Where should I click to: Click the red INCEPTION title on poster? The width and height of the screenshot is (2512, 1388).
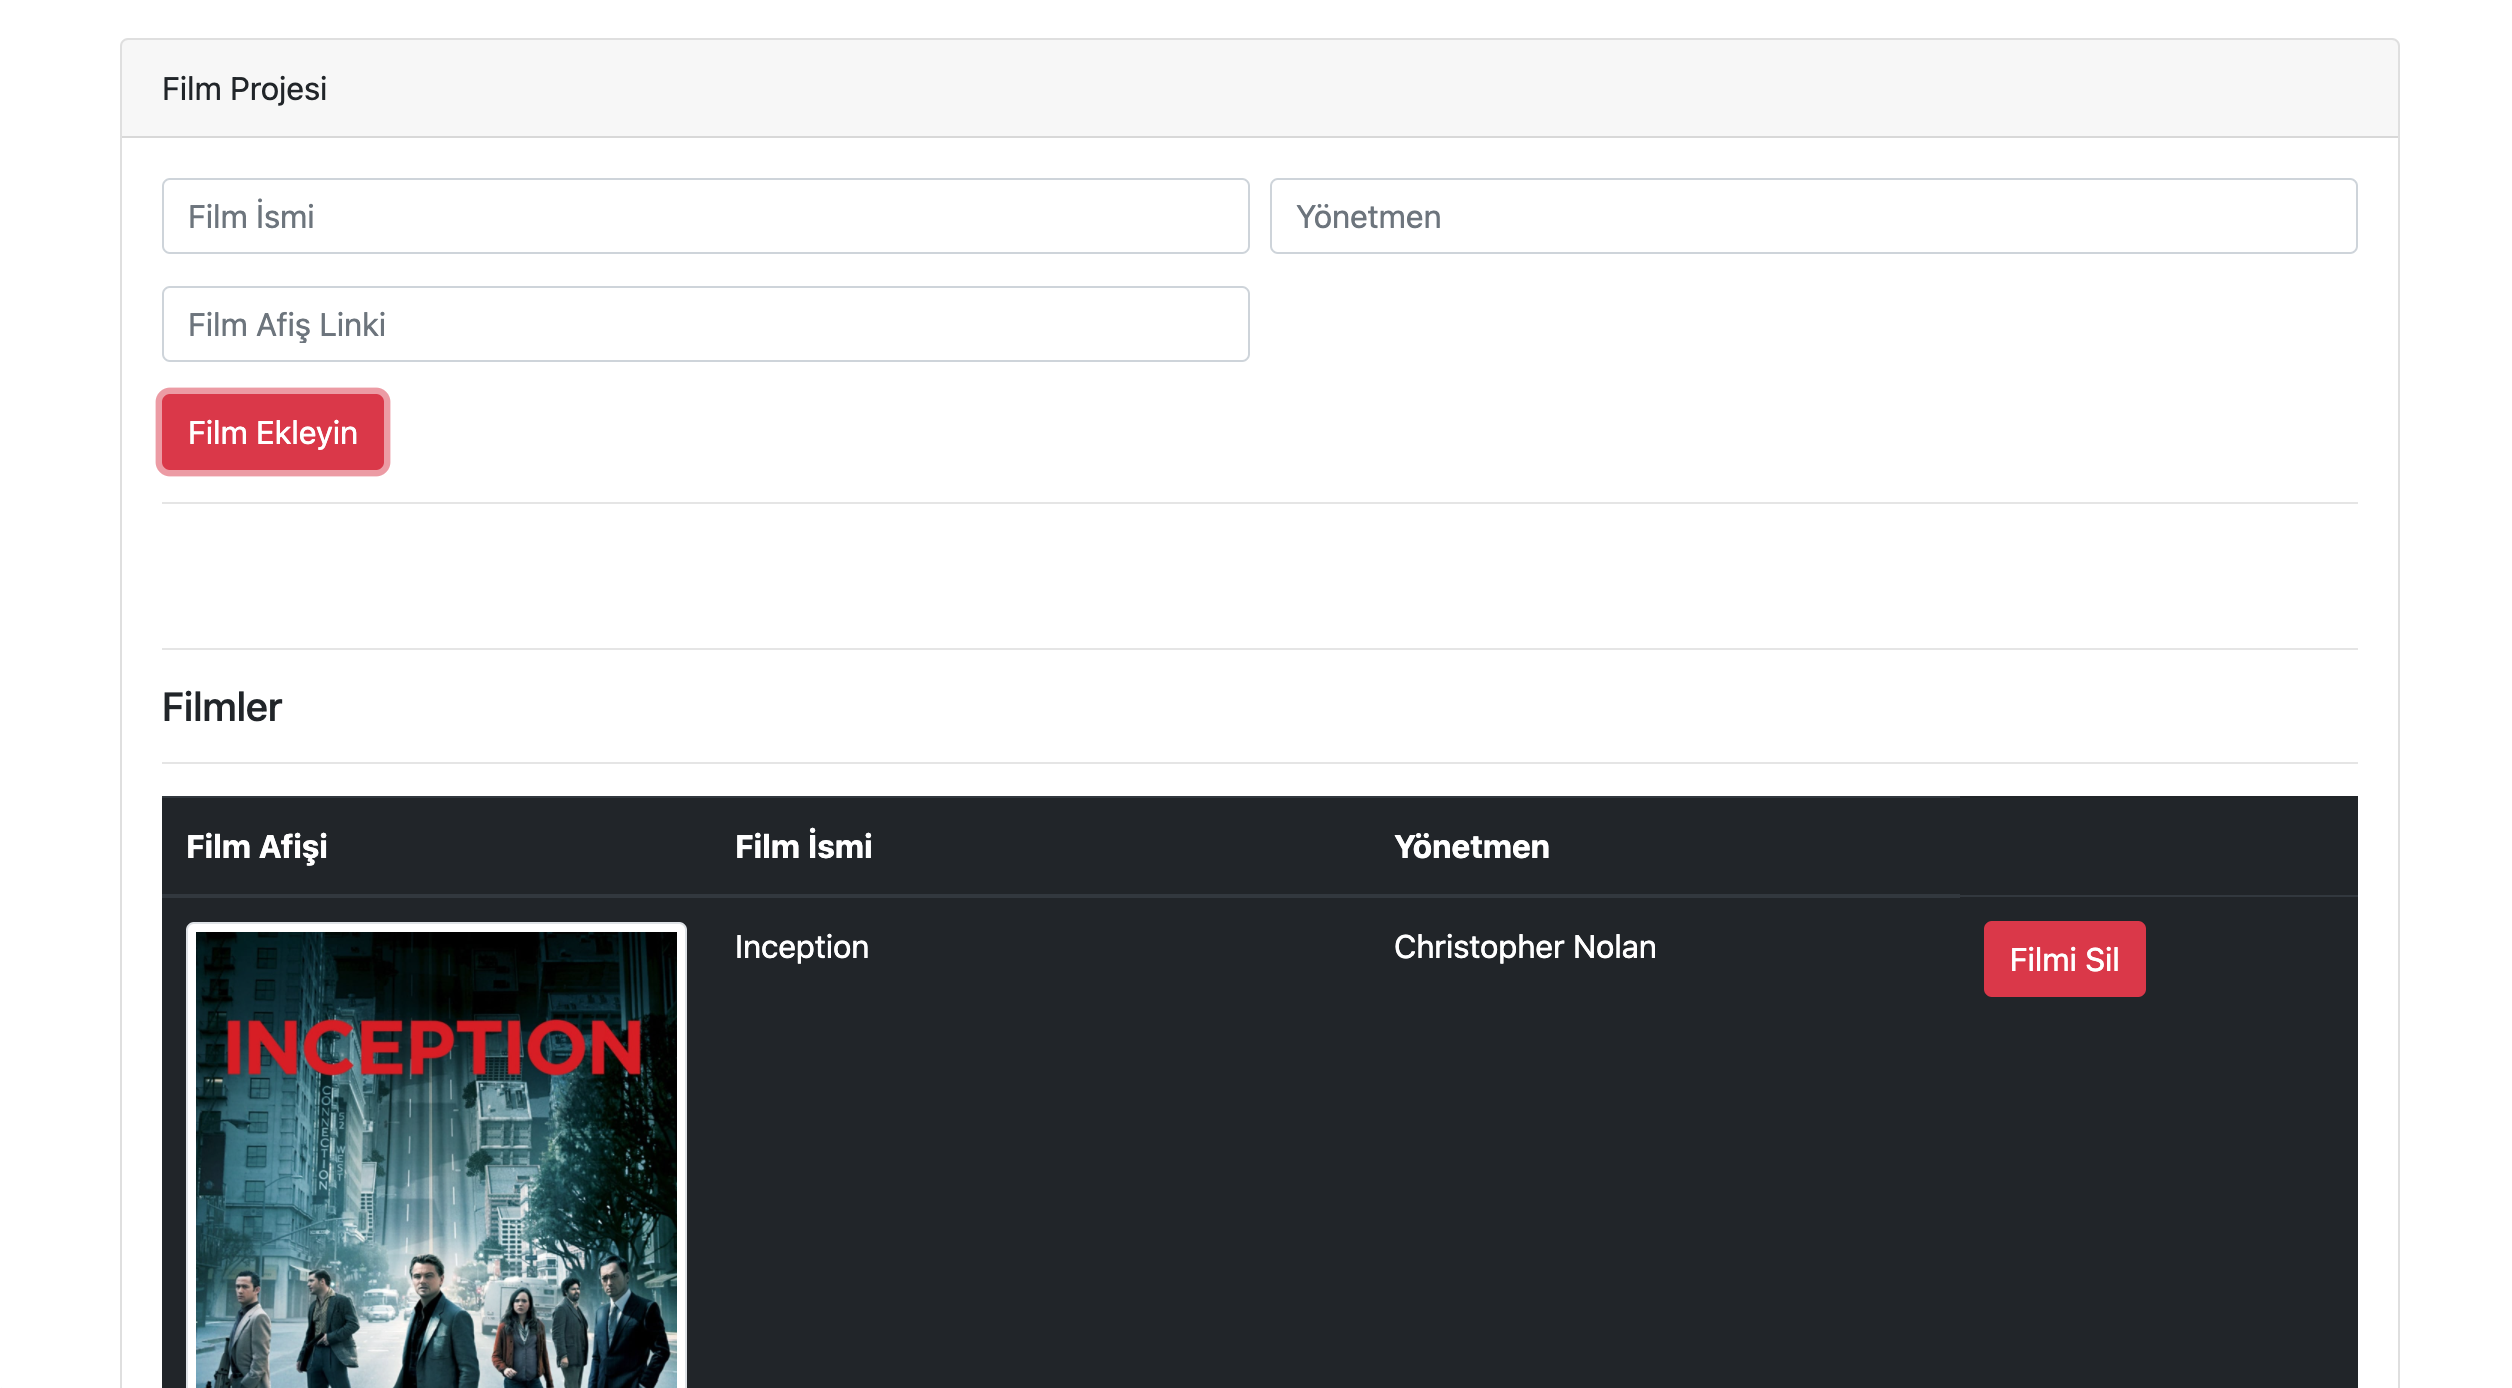tap(432, 1048)
